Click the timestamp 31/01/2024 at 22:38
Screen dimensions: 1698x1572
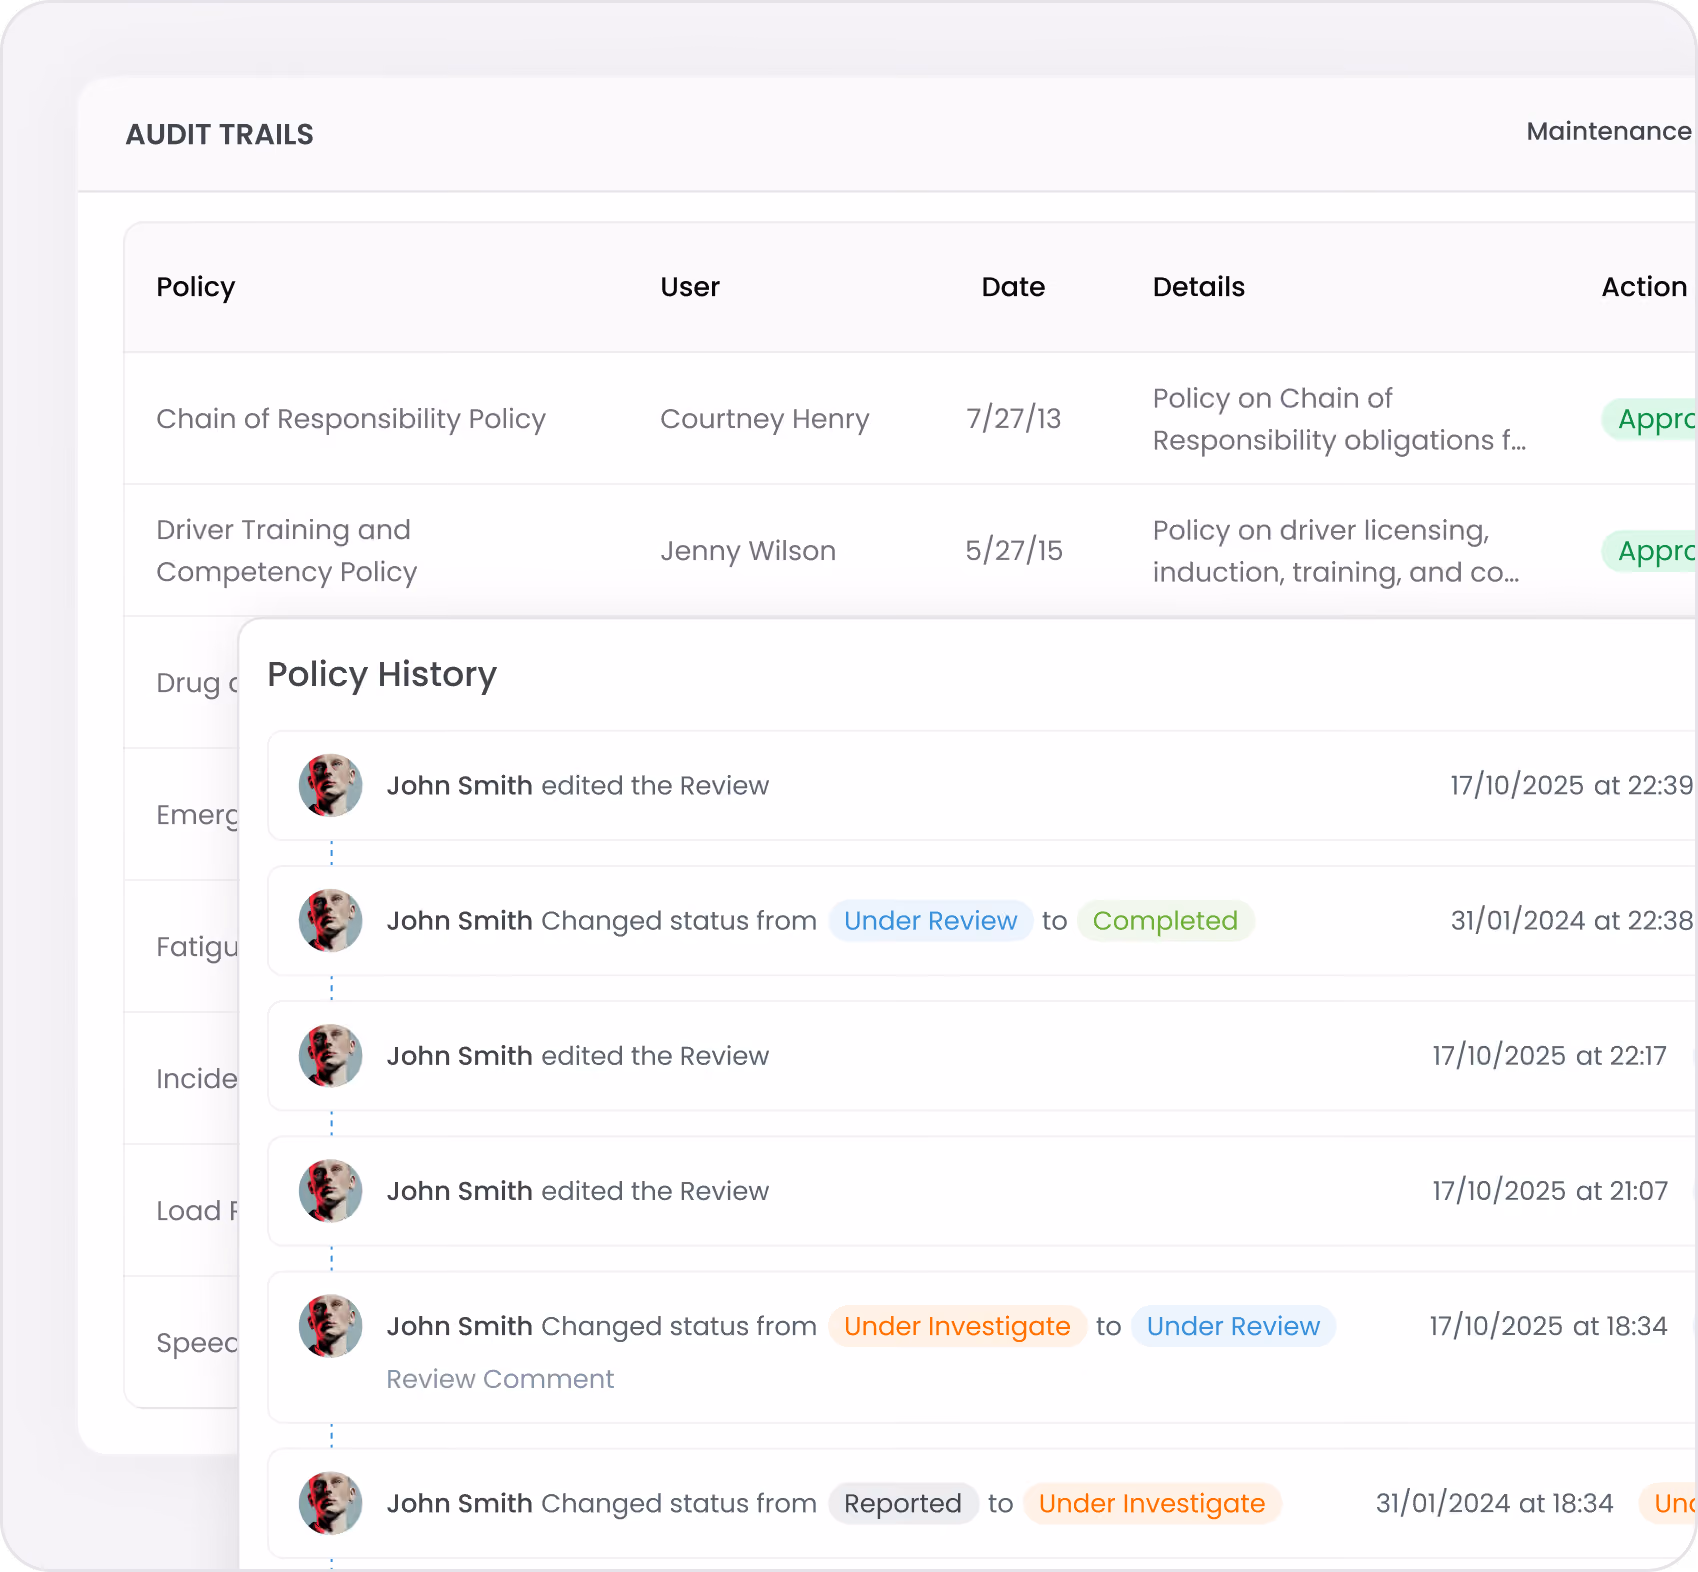1571,920
